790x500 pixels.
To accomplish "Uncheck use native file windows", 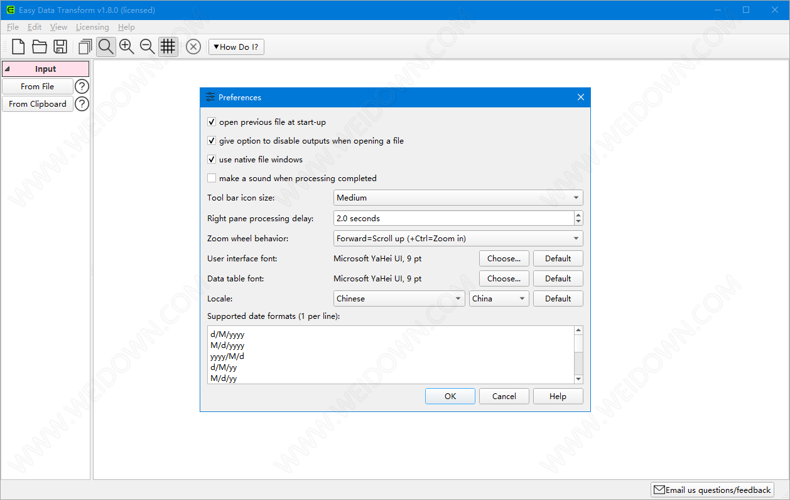I will click(212, 159).
